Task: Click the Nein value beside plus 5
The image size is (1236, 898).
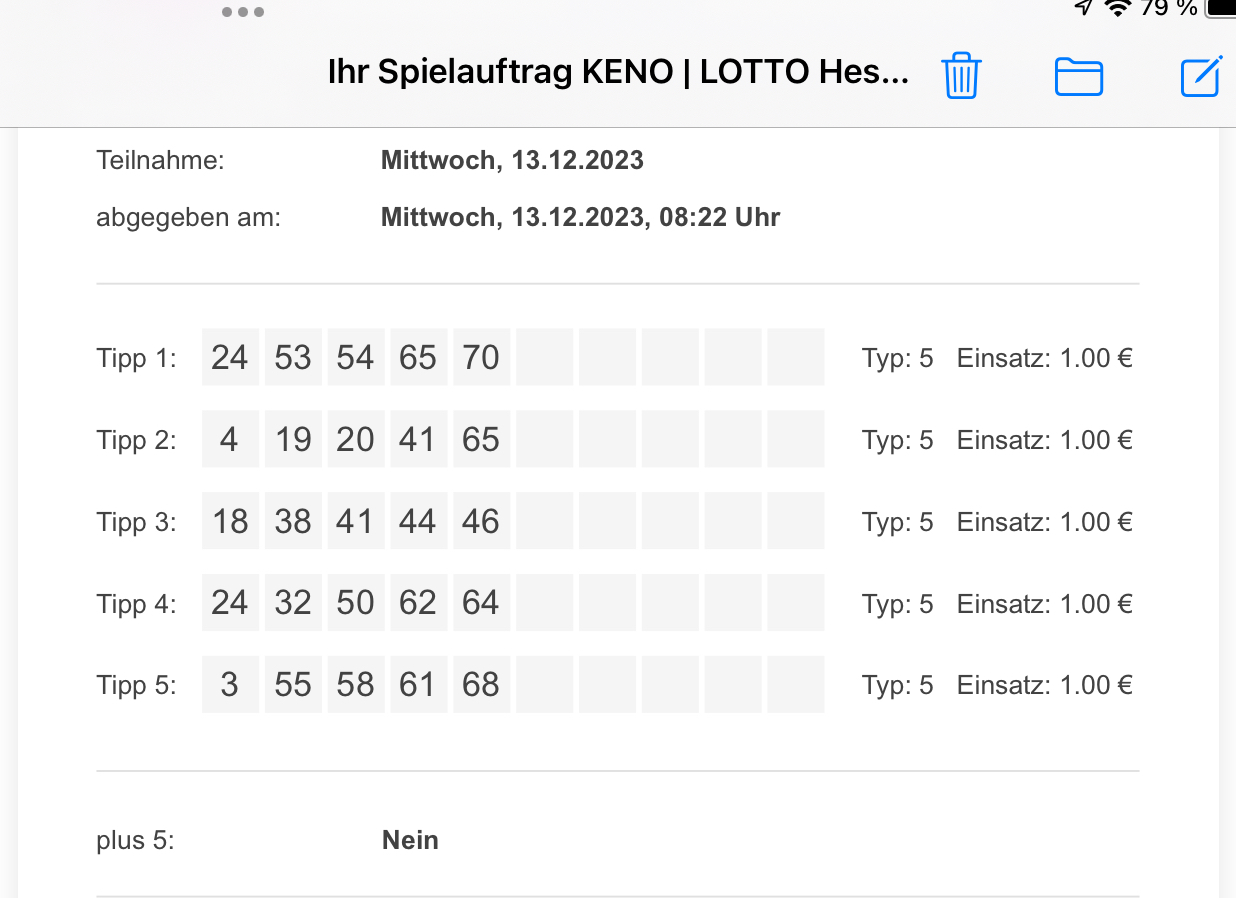Action: (410, 840)
